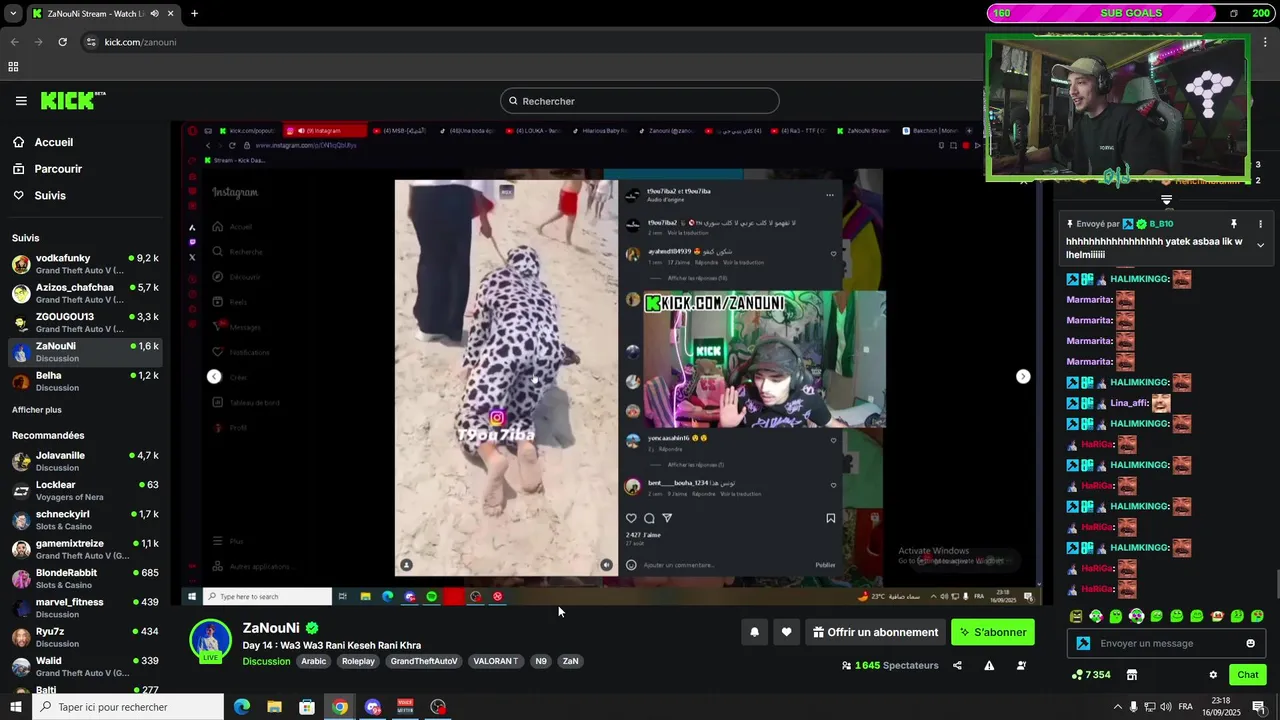Select the VALORANT tag
This screenshot has width=1280, height=720.
(x=495, y=661)
